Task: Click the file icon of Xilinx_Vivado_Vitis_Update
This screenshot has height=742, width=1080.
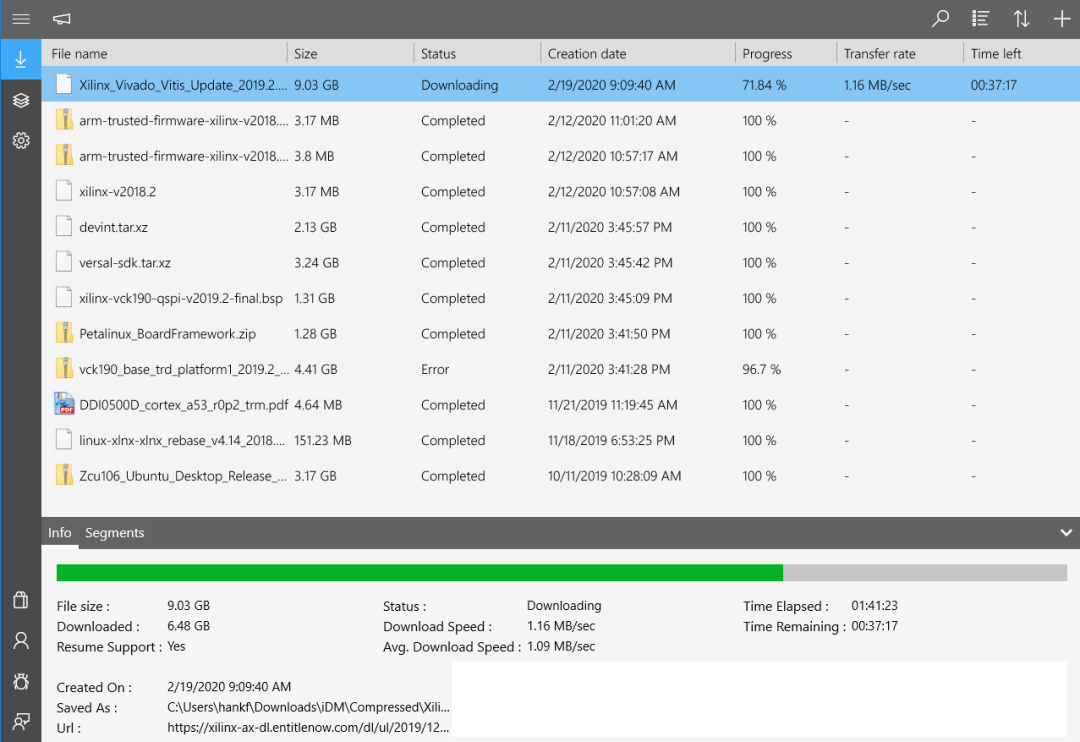Action: (x=64, y=84)
